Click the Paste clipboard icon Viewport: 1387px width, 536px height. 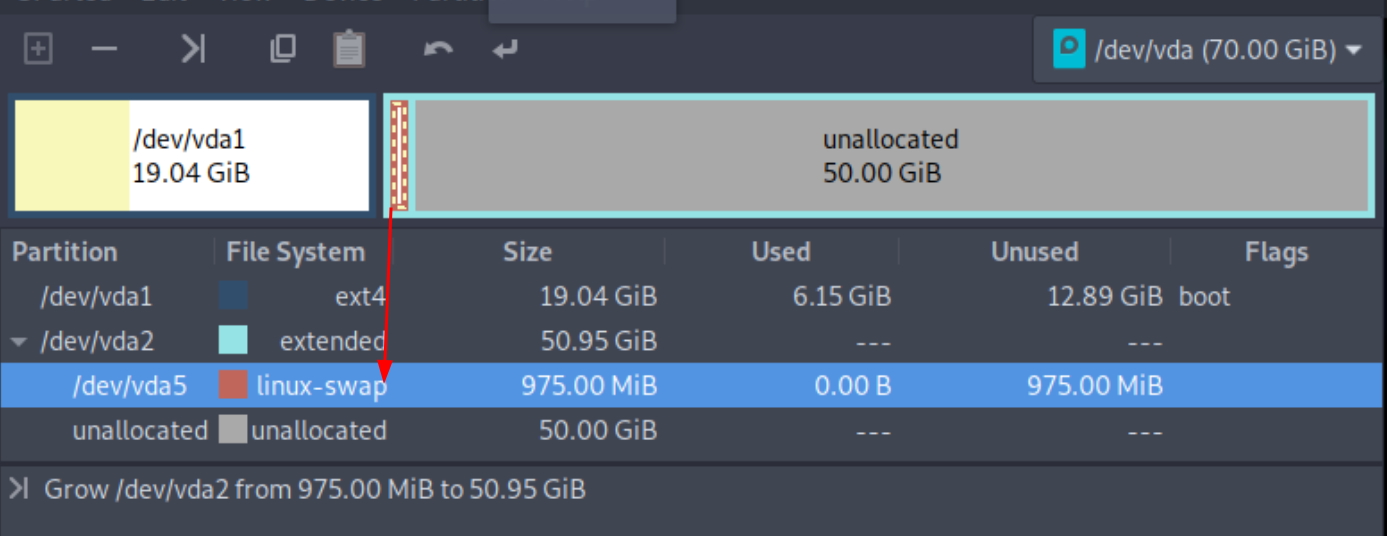tap(349, 48)
